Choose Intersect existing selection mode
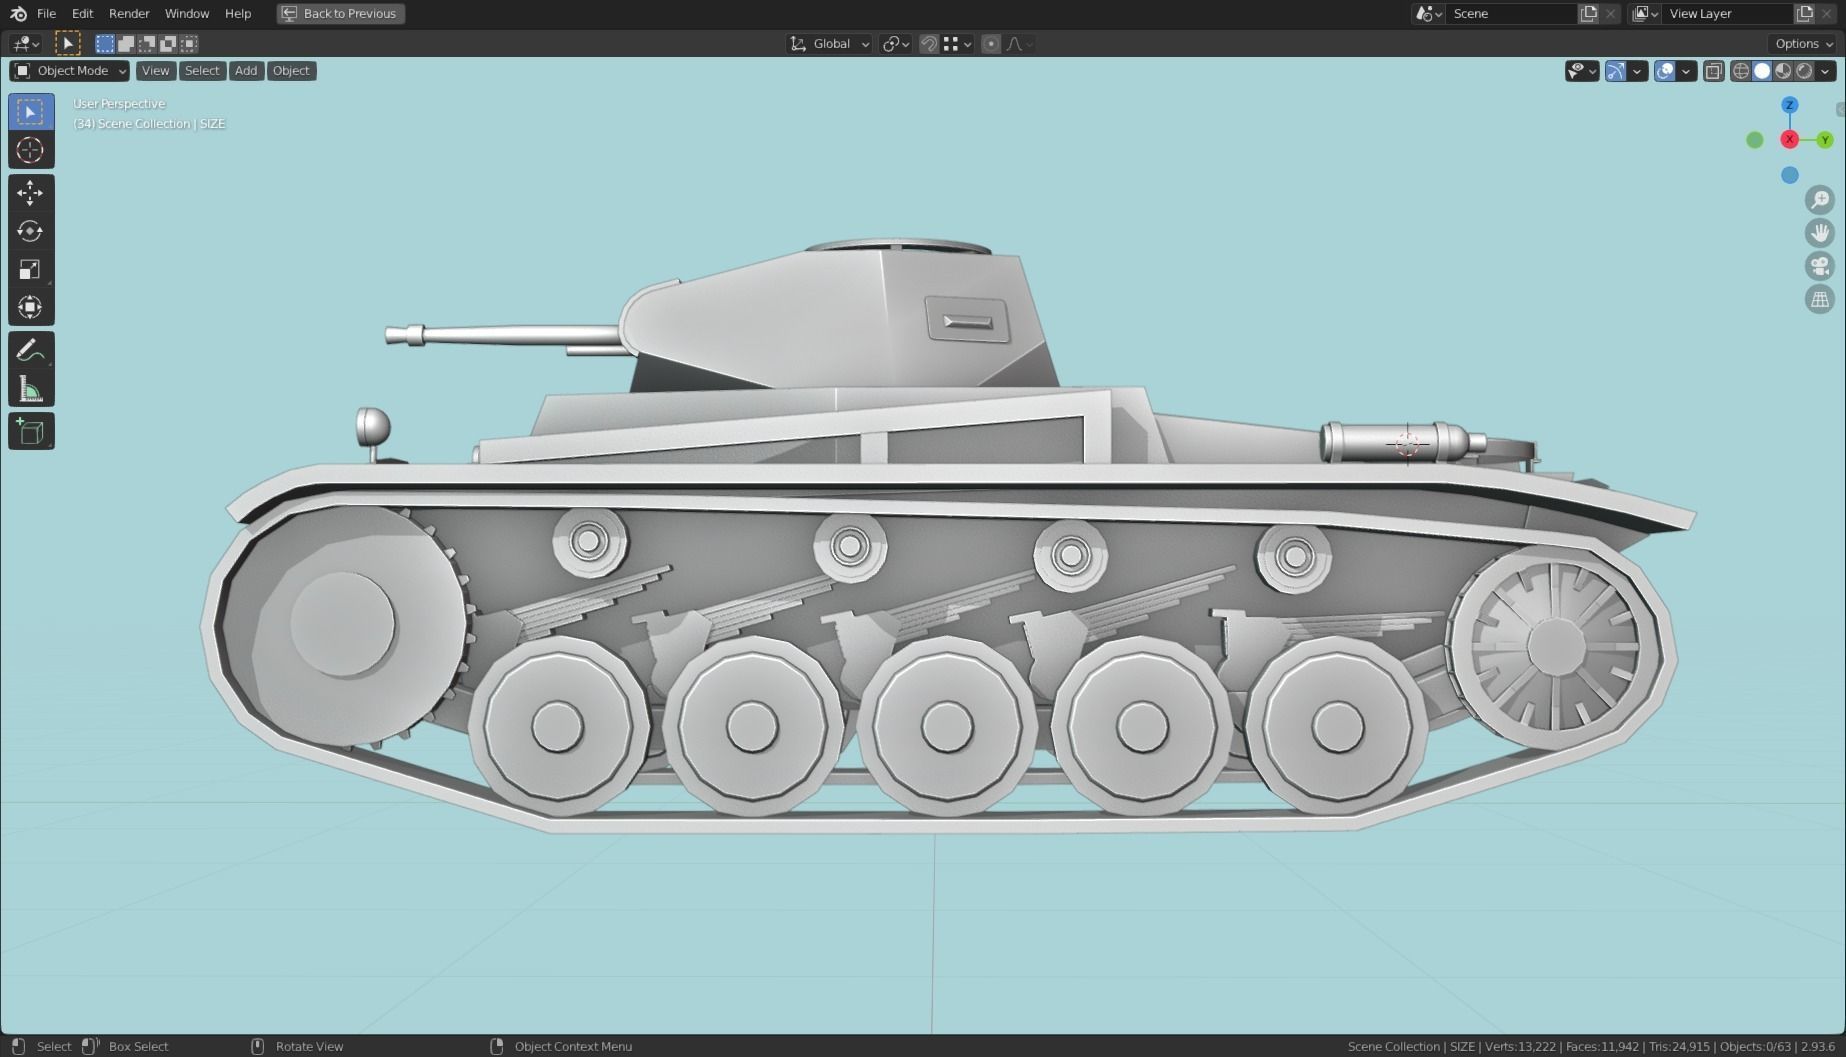This screenshot has height=1057, width=1846. pyautogui.click(x=189, y=43)
